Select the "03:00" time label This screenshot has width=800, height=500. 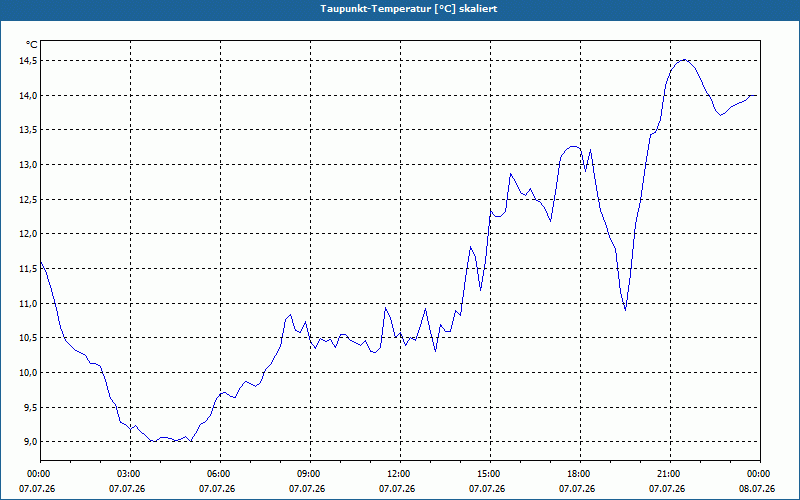[x=127, y=474]
